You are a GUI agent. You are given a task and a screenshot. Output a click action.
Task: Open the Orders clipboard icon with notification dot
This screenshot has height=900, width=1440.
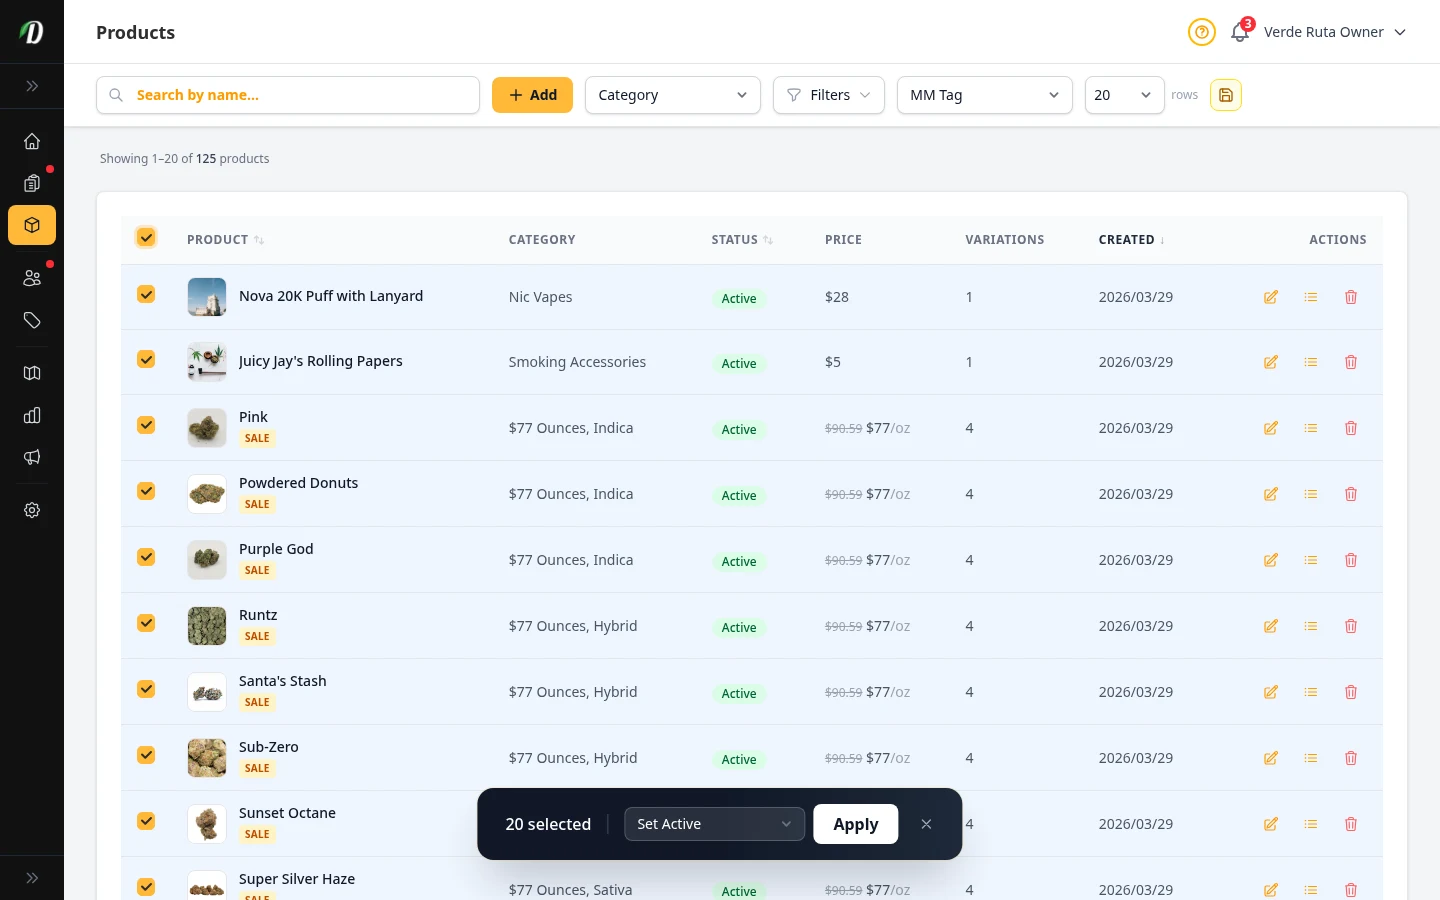tap(32, 183)
